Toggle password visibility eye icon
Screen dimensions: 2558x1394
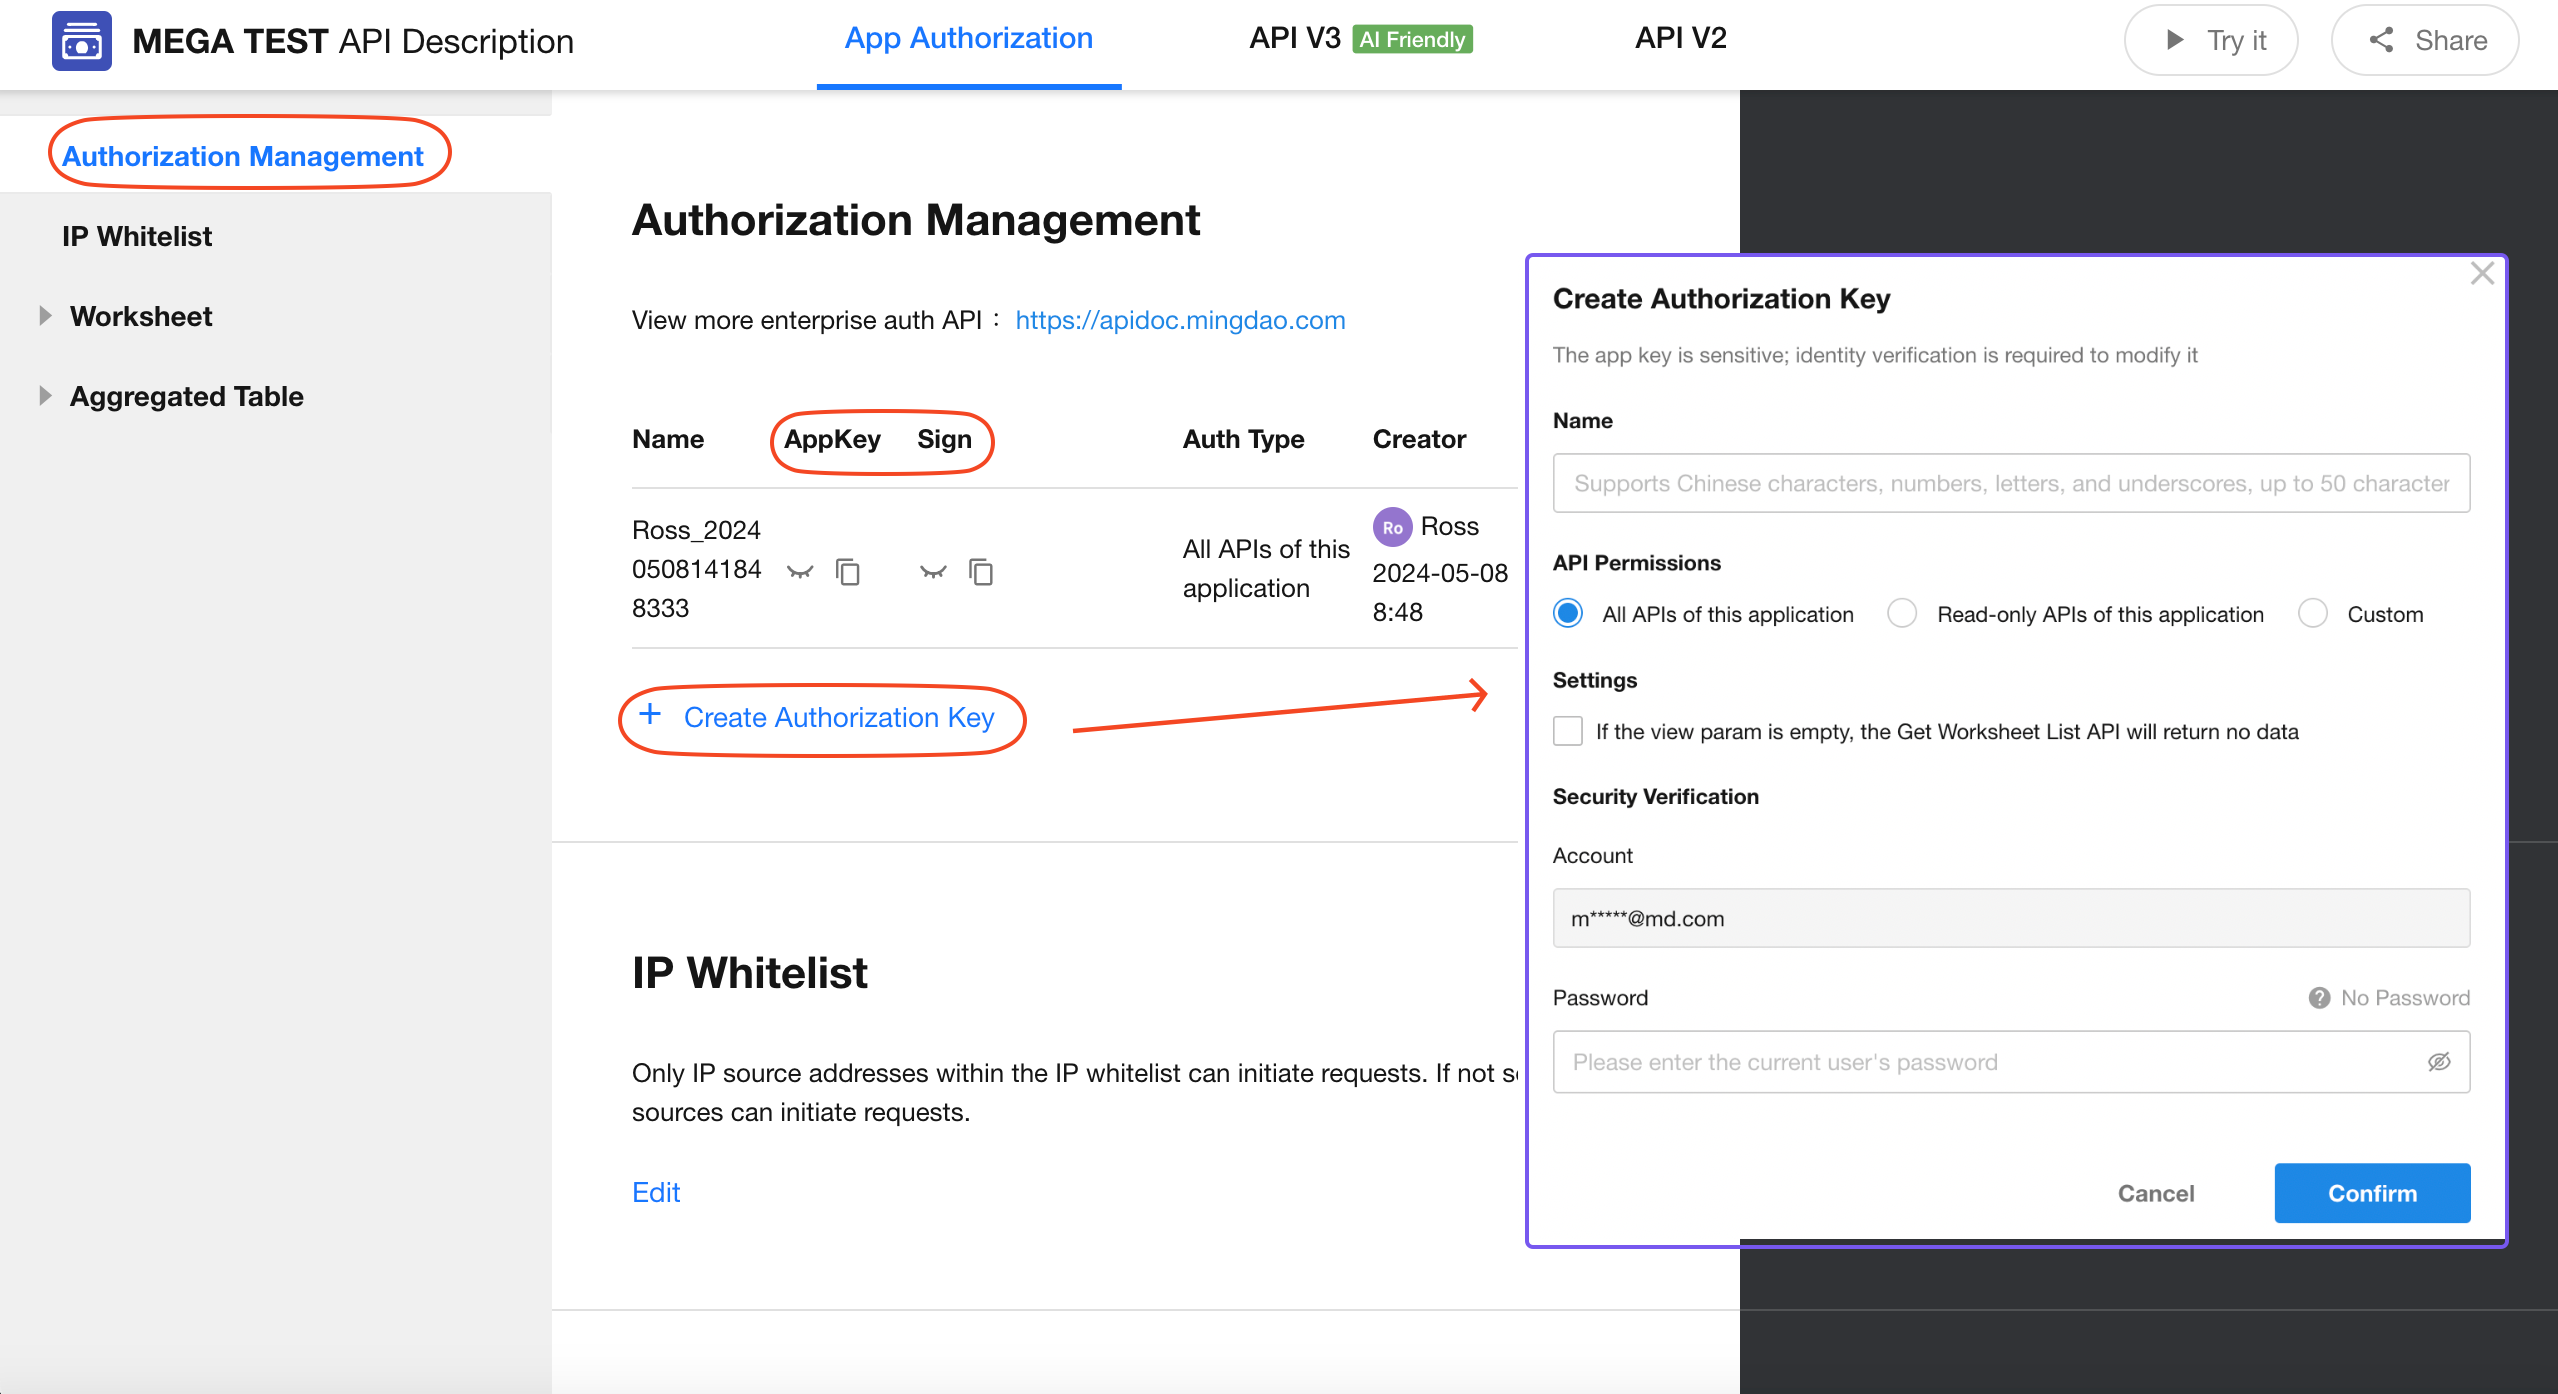[2439, 1062]
